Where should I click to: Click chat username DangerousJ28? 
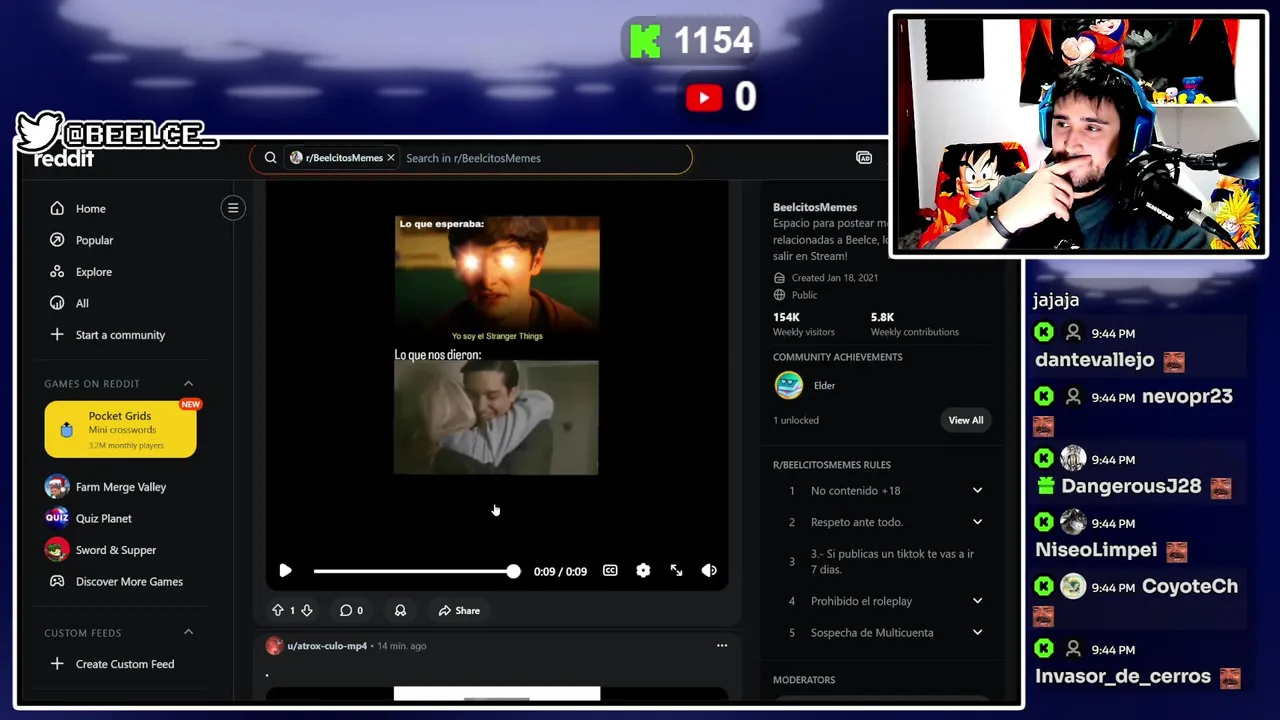coord(1131,486)
